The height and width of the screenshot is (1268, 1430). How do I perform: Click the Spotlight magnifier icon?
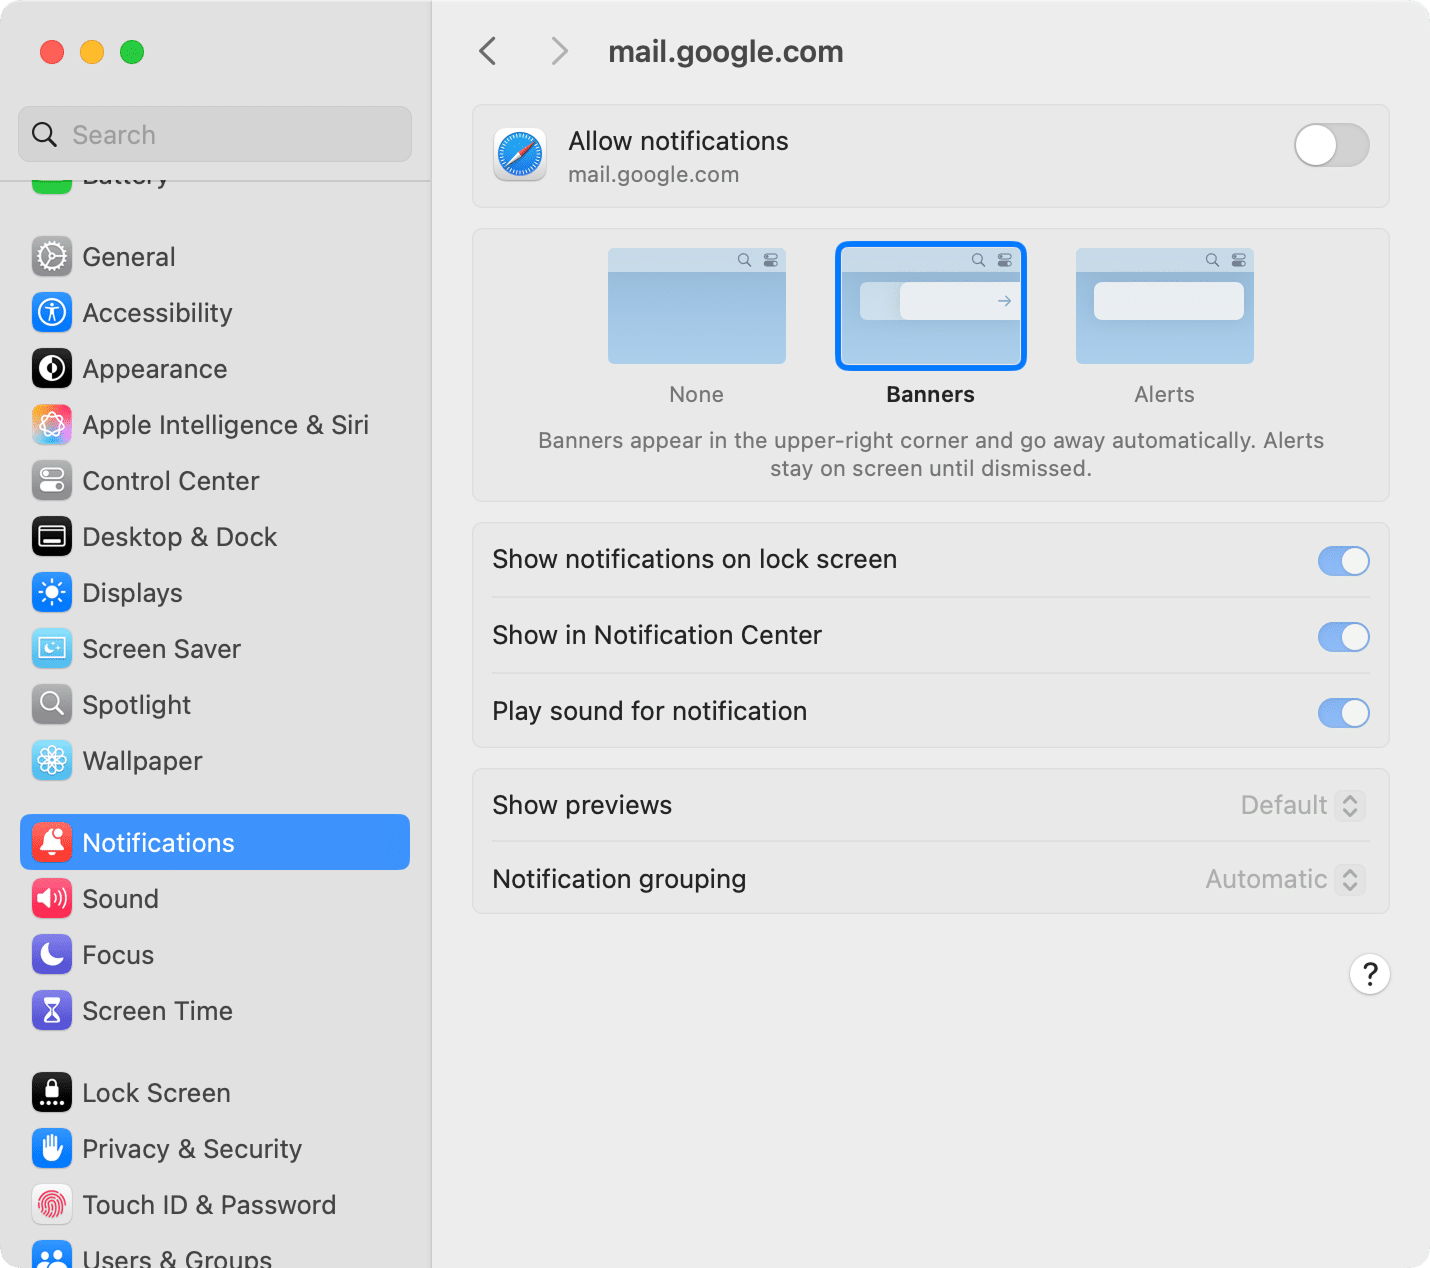pyautogui.click(x=52, y=705)
